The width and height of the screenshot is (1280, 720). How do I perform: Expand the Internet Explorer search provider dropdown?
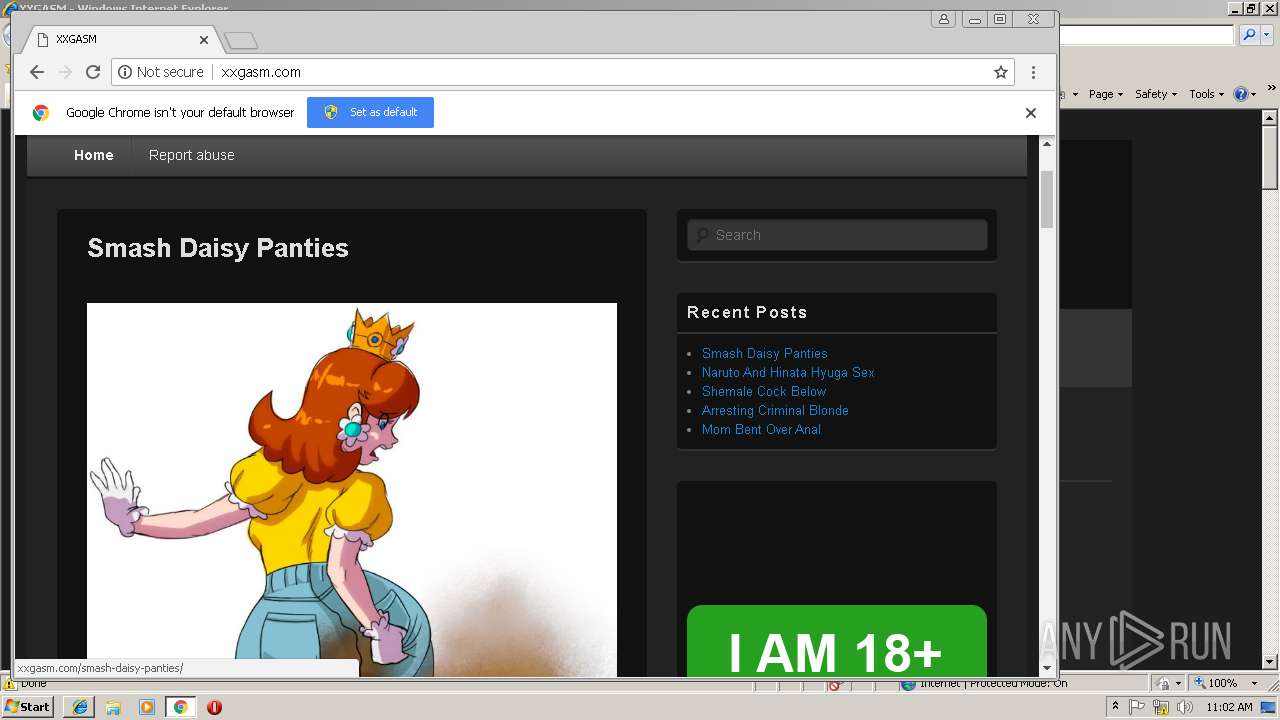pos(1265,35)
